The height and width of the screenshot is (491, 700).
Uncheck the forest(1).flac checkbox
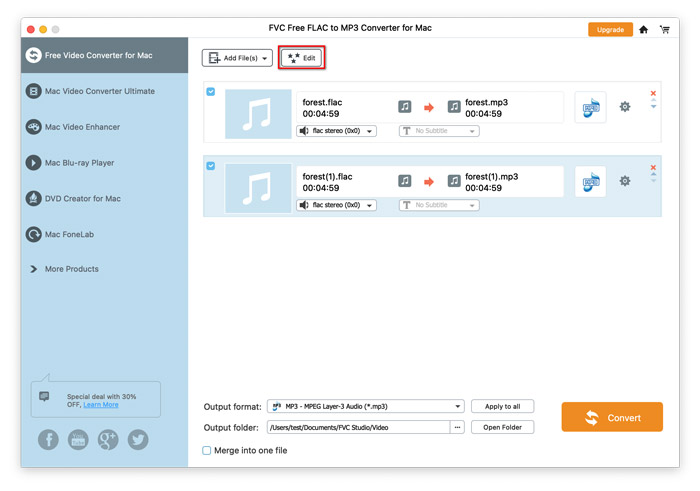click(x=211, y=166)
